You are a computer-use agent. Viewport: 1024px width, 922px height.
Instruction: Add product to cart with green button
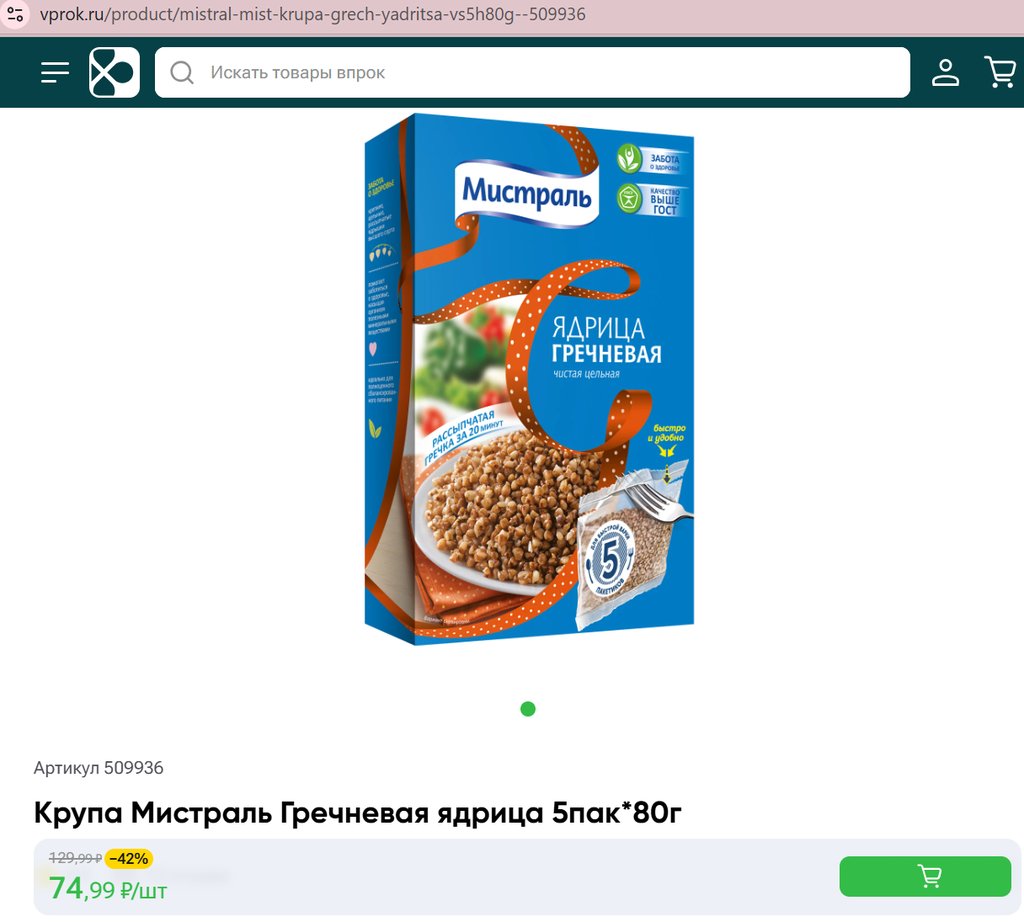pos(925,876)
